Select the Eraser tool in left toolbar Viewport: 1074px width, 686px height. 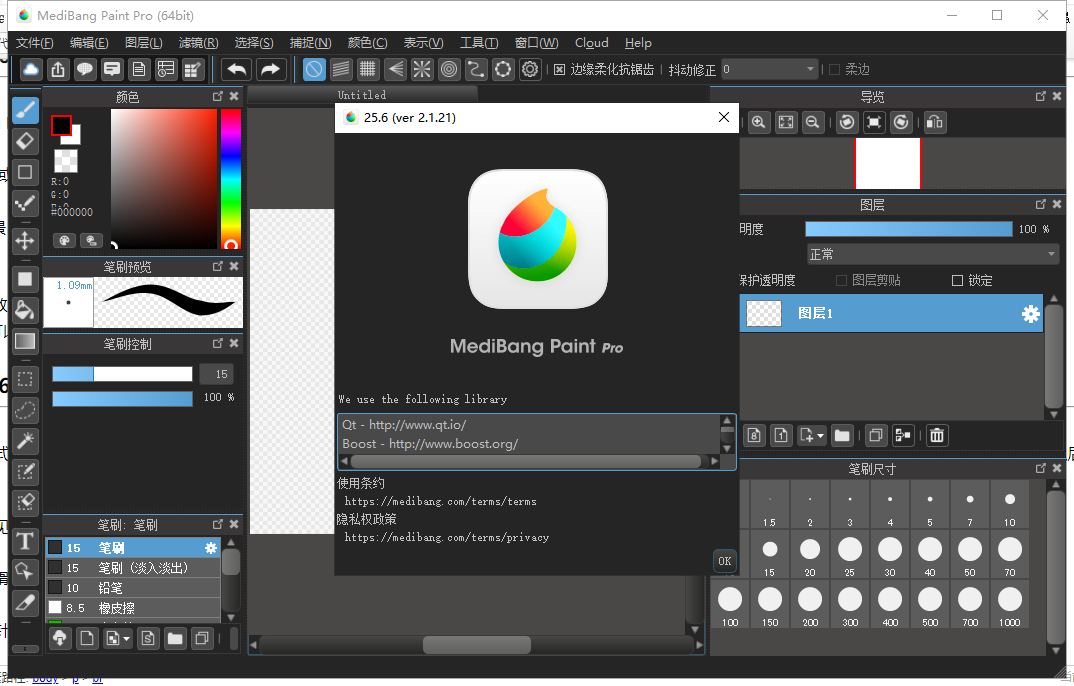[25, 141]
